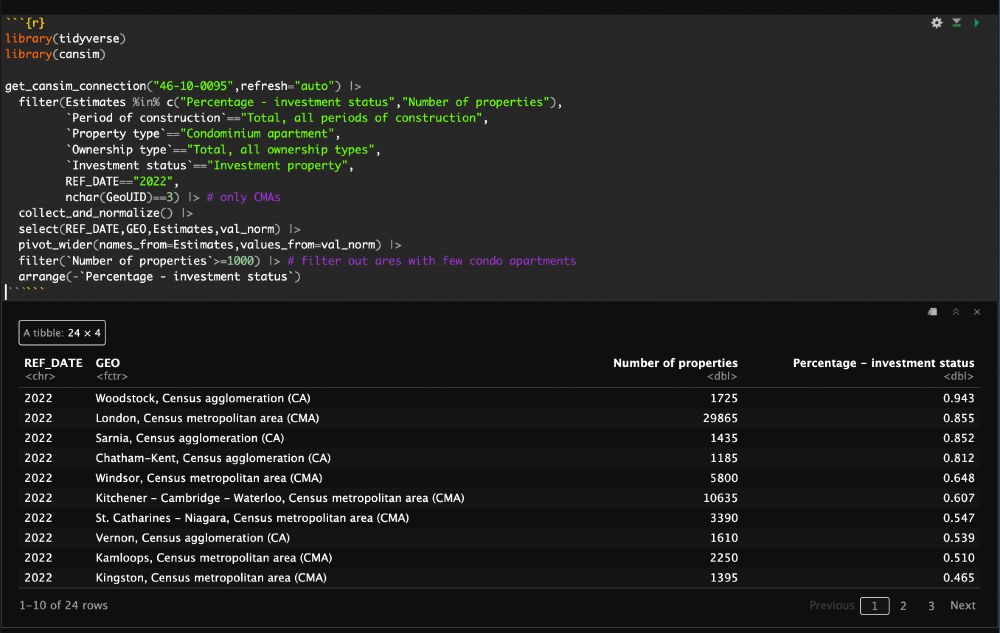Screen dimensions: 1000x633
Task: Open chunk options gear icon
Action: click(x=936, y=23)
